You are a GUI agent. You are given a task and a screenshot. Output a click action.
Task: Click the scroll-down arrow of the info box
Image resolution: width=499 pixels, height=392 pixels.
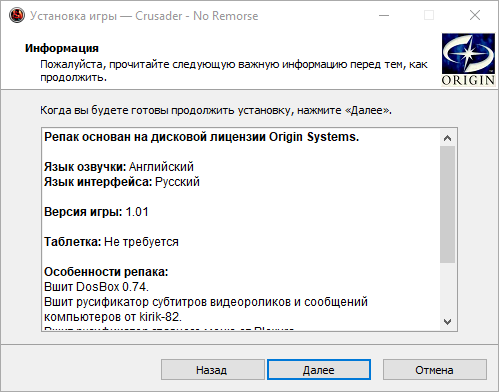(447, 322)
